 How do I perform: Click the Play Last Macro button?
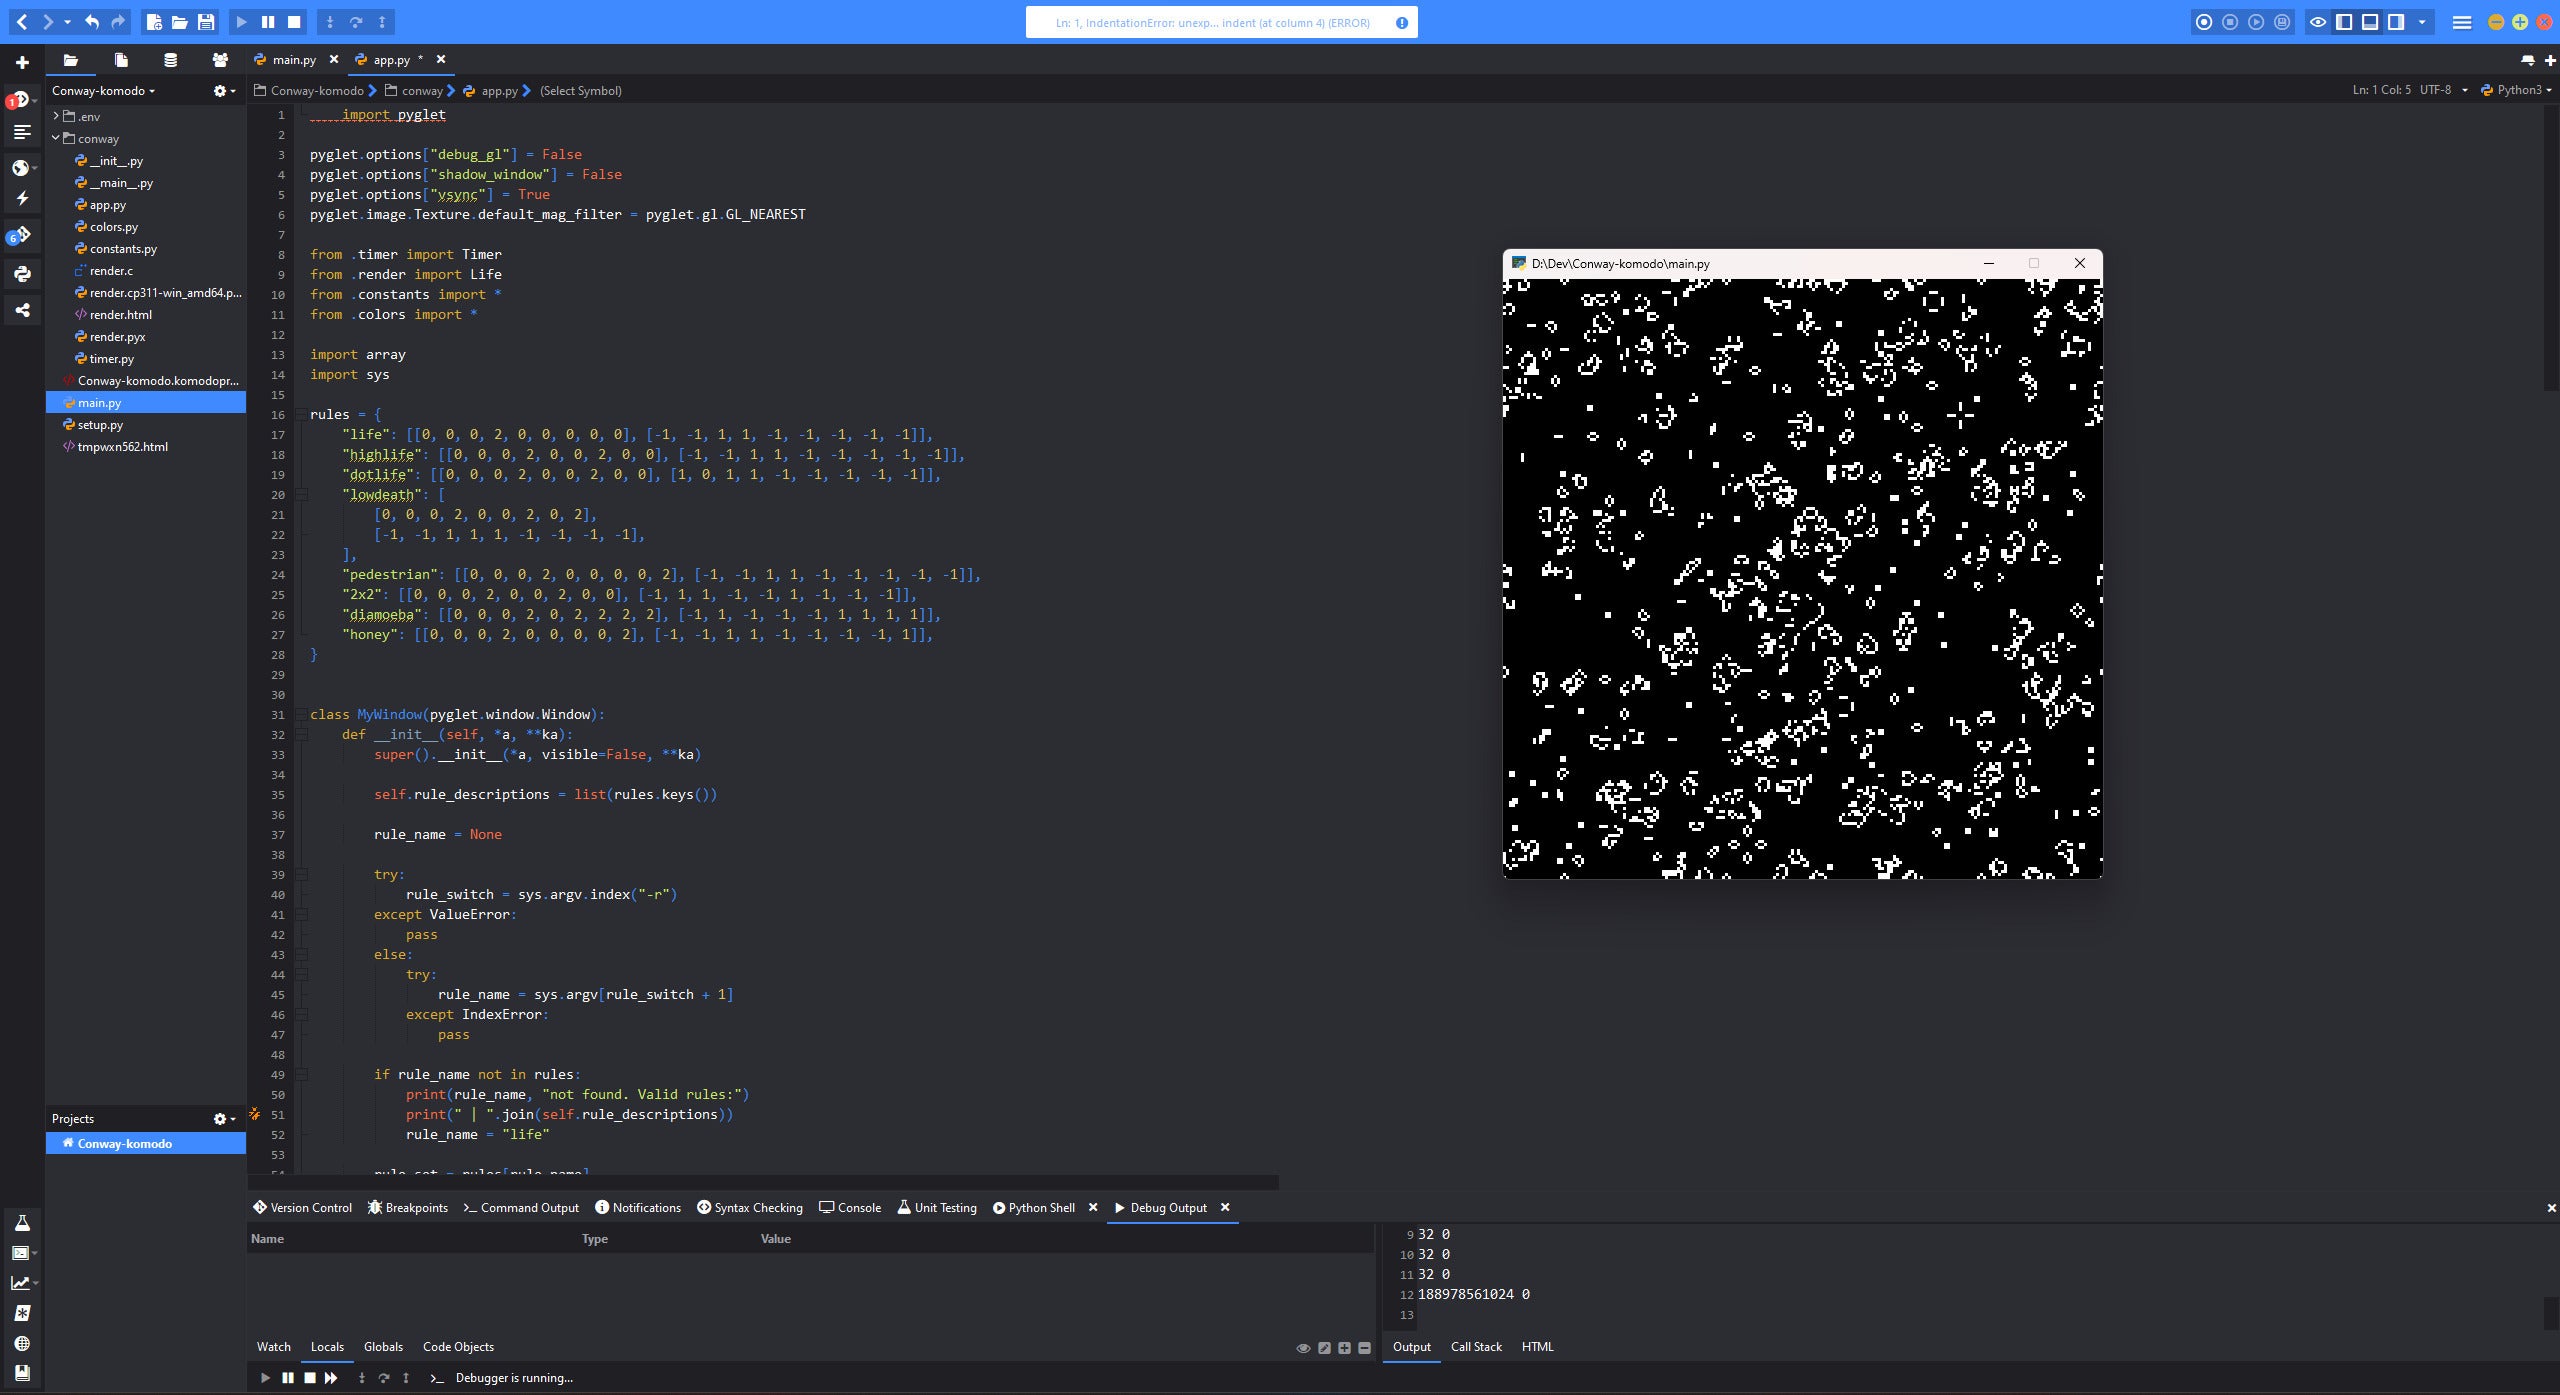point(2256,22)
